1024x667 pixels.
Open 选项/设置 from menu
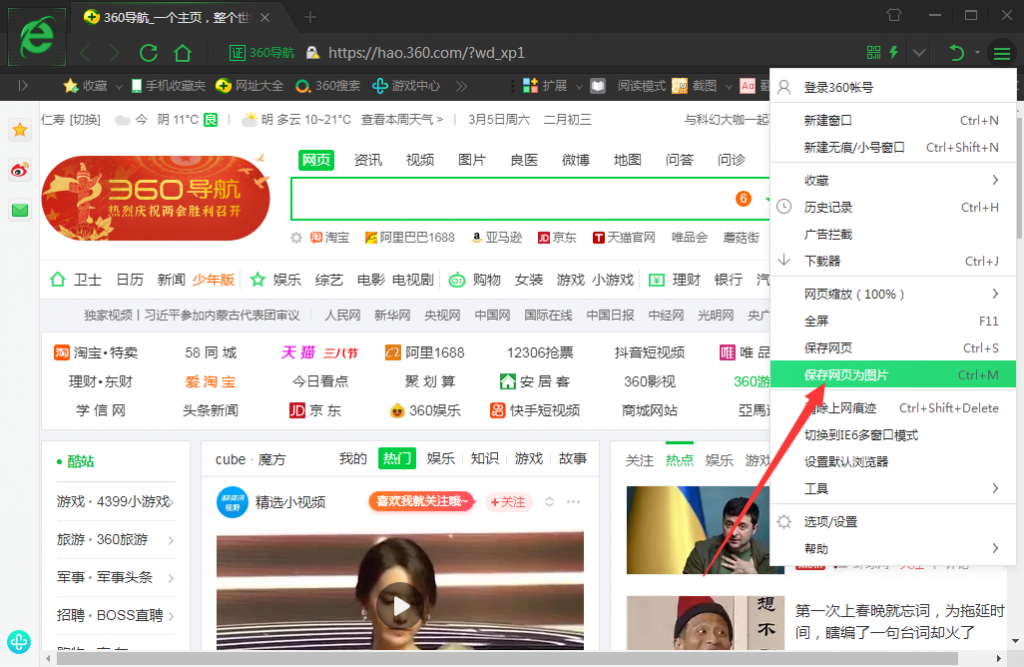[893, 521]
